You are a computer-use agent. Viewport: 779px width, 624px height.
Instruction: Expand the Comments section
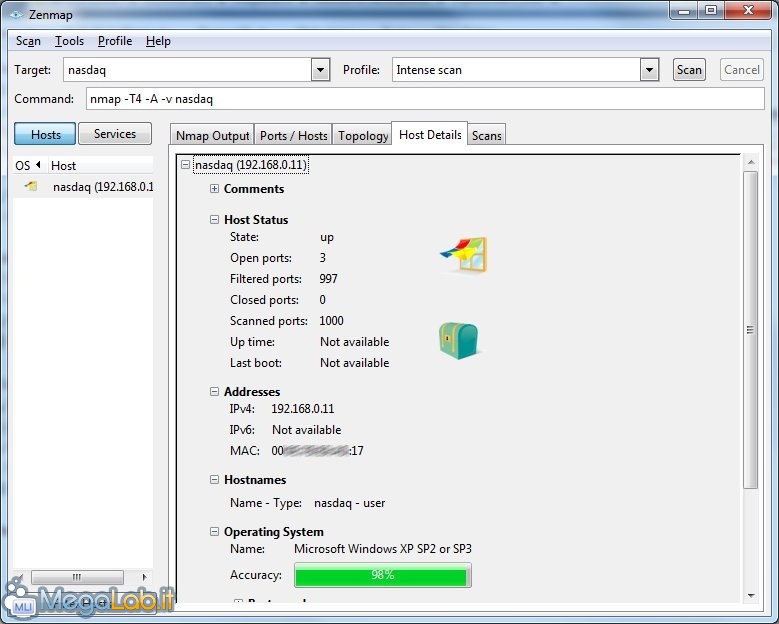[x=214, y=189]
